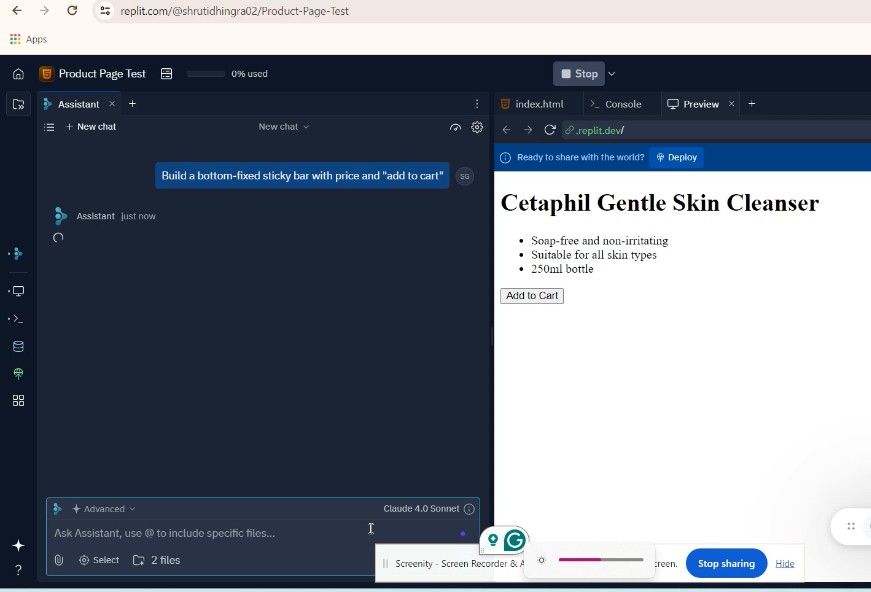Click the model info icon beside Claude 4.0 Sonnet

pyautogui.click(x=469, y=509)
